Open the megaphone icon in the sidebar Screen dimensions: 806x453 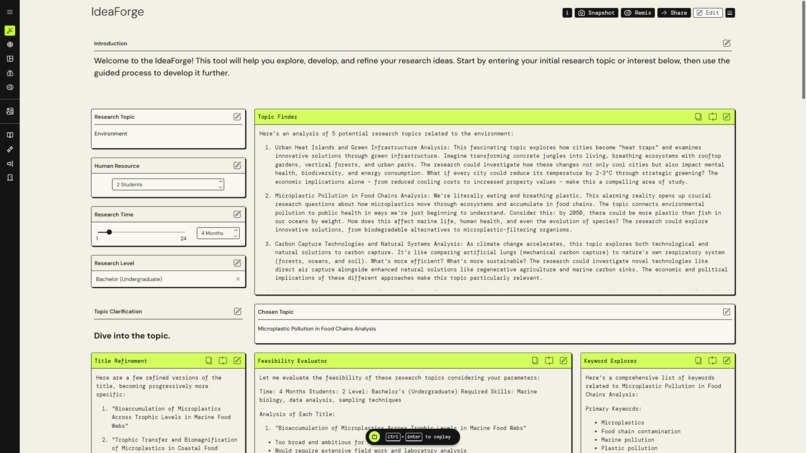point(10,164)
